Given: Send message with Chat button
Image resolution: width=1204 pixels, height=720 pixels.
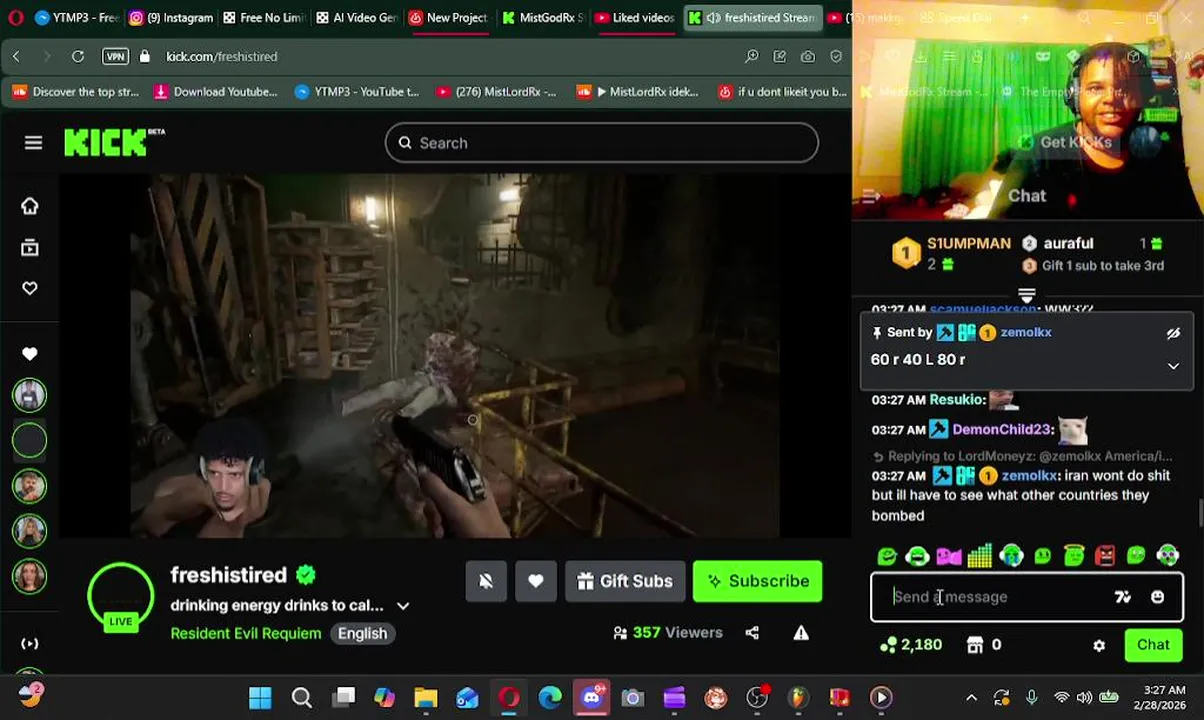Looking at the screenshot, I should click(1153, 645).
